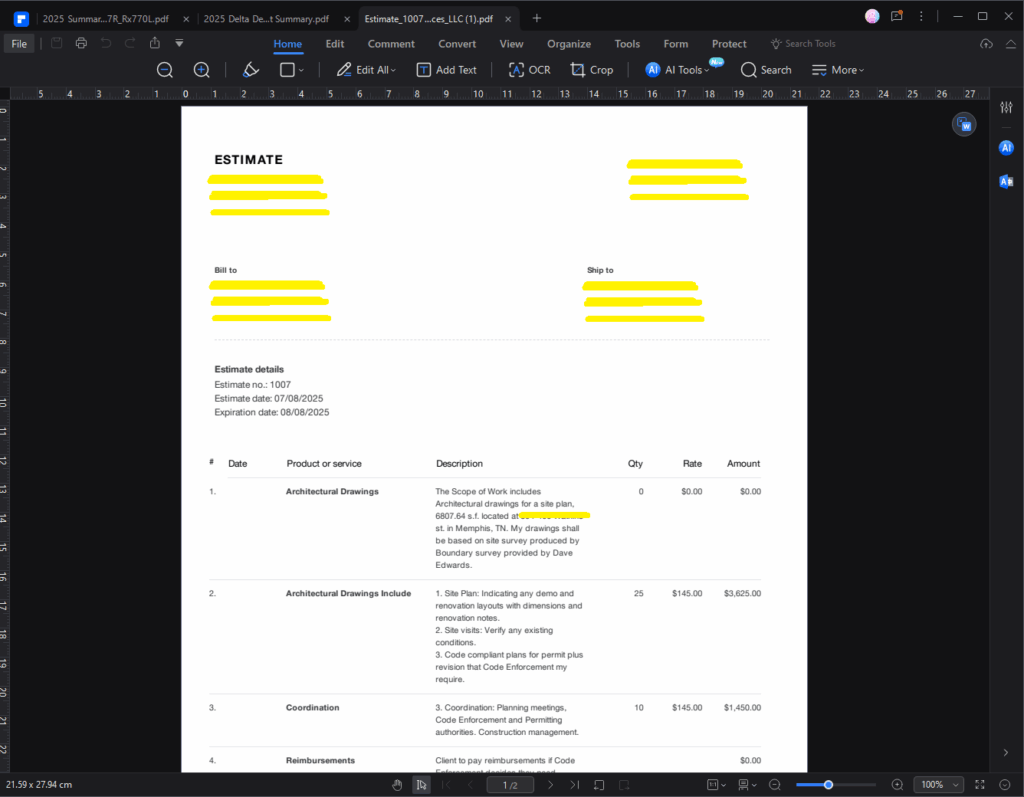The image size is (1024, 797).
Task: Switch to 2025 Delta De...t Summary.pdf tab
Action: pos(266,19)
